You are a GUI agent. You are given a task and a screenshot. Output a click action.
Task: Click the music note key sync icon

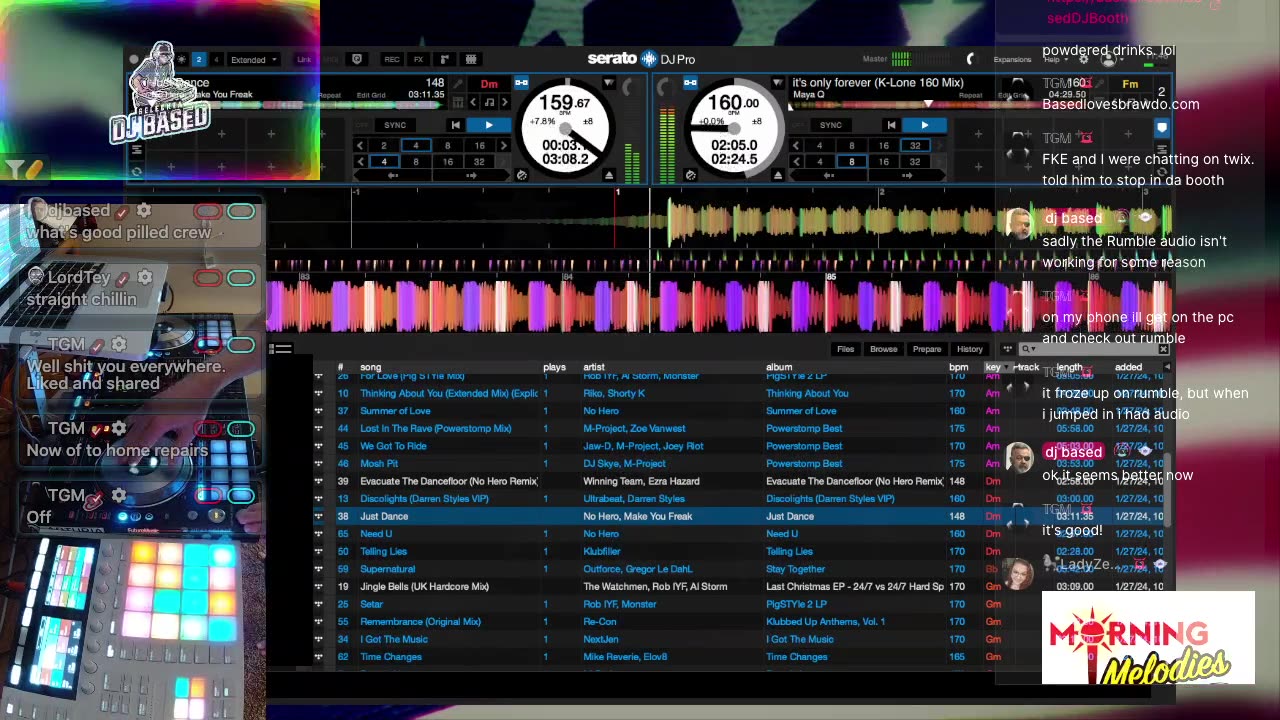[x=489, y=102]
